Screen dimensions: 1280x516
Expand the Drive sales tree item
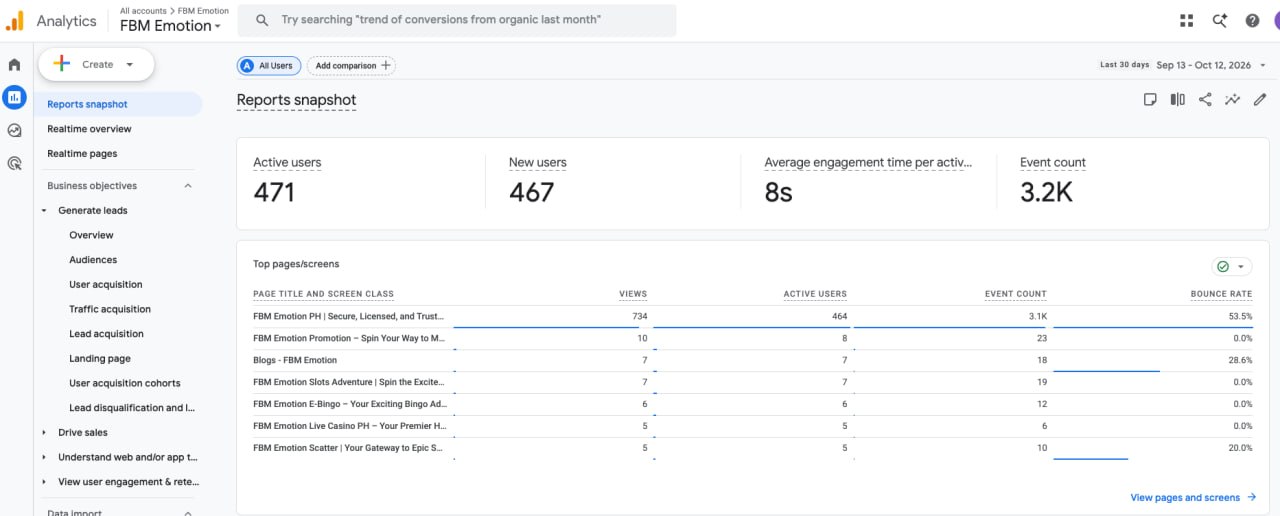point(44,433)
